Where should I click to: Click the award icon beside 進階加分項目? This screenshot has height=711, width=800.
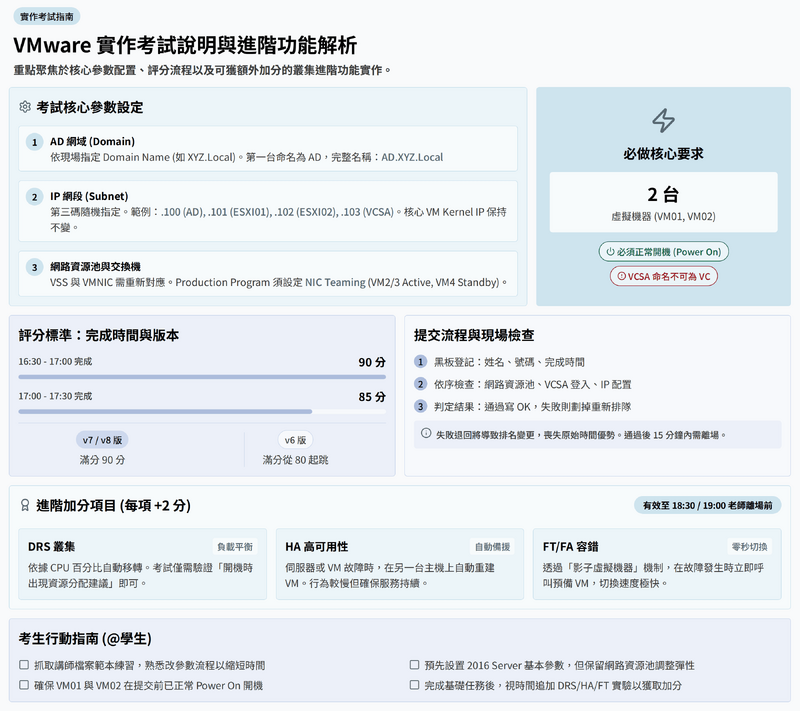point(25,506)
